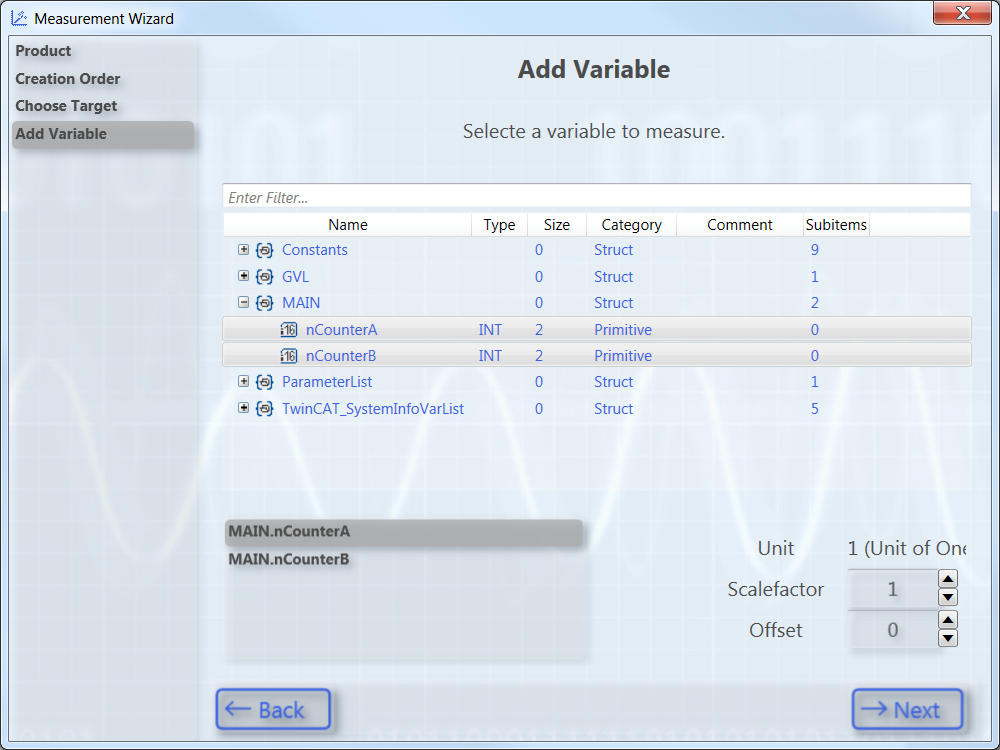Sort by the Size column header
The width and height of the screenshot is (1000, 750).
coord(557,225)
